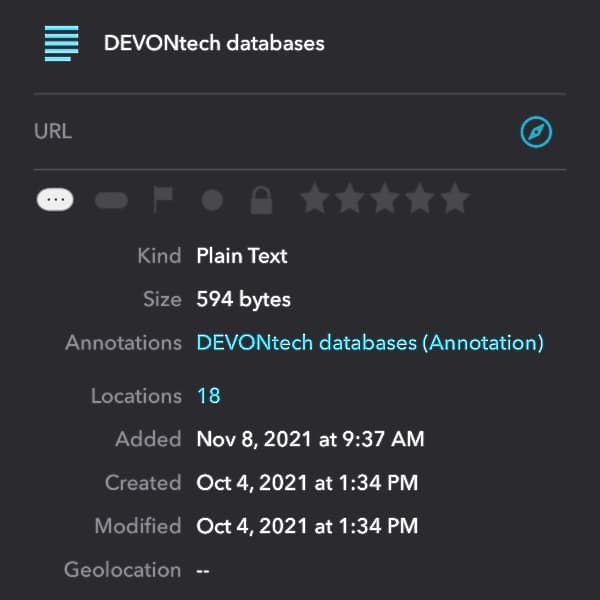Set rating to two stars
600x600 pixels.
pyautogui.click(x=350, y=198)
